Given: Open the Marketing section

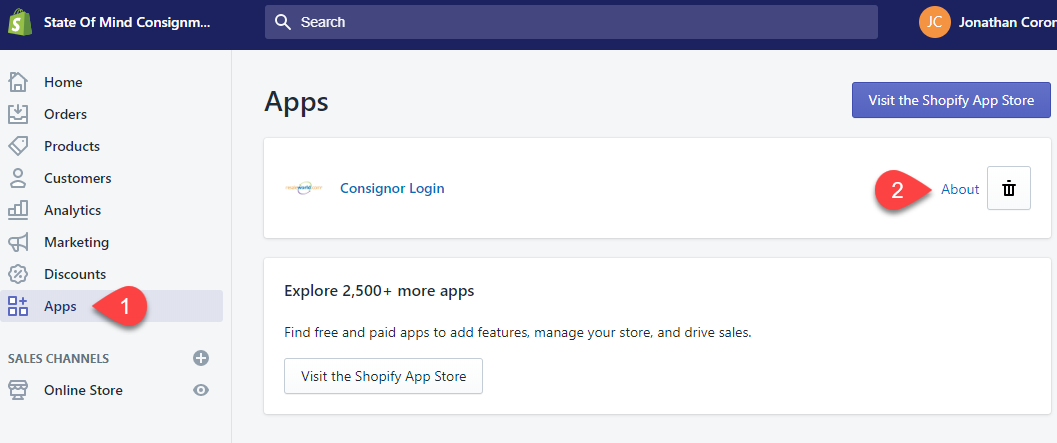Looking at the screenshot, I should coord(76,242).
